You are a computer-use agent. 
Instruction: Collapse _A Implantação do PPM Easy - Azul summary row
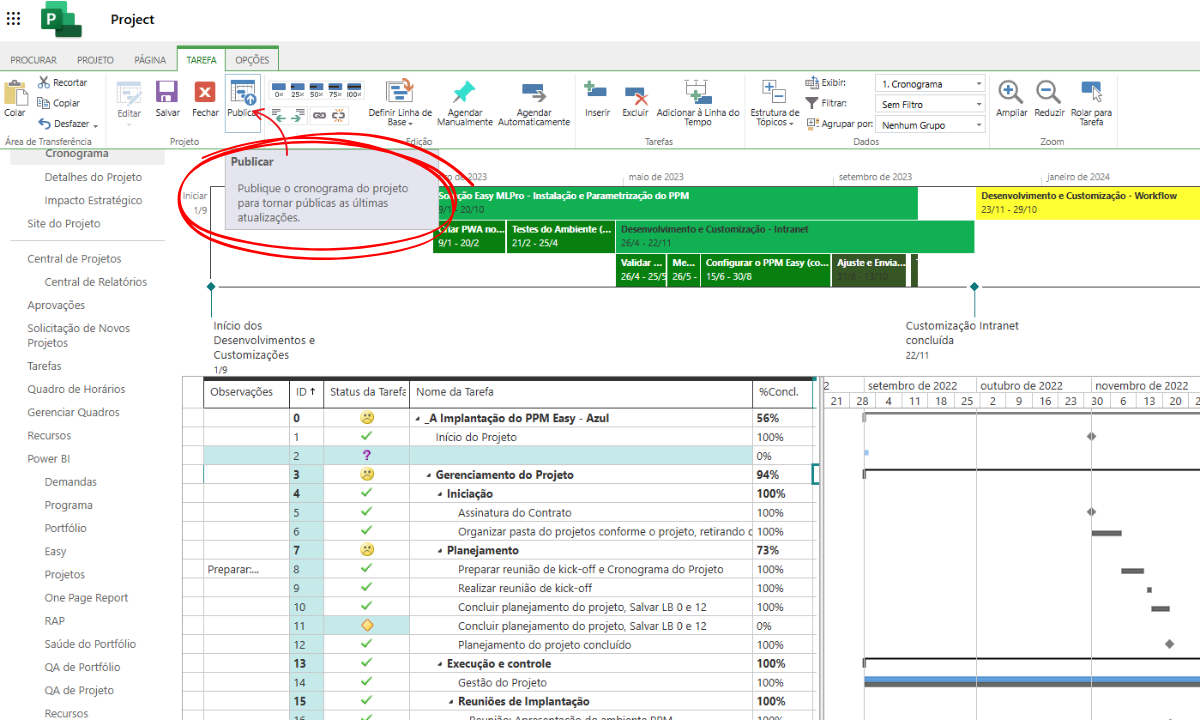(418, 419)
